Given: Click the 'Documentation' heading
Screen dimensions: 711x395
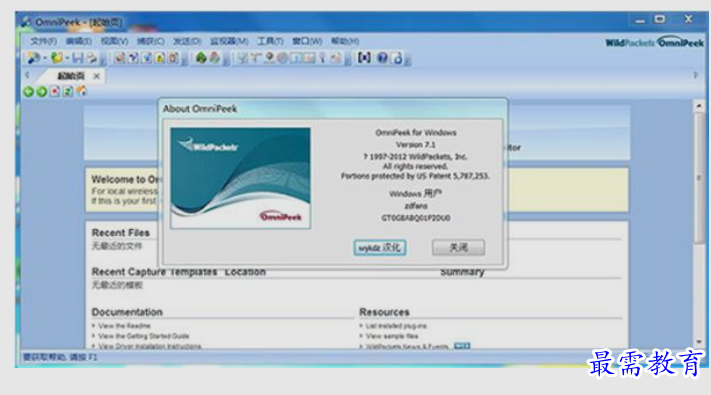Looking at the screenshot, I should click(127, 312).
